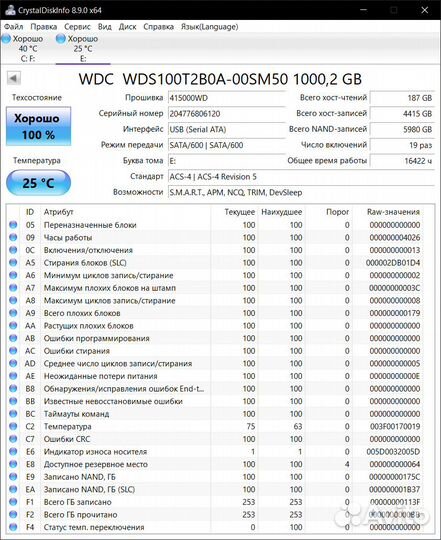The image size is (441, 540).
Task: Close the CrystalDiskInfo window
Action: point(425,10)
